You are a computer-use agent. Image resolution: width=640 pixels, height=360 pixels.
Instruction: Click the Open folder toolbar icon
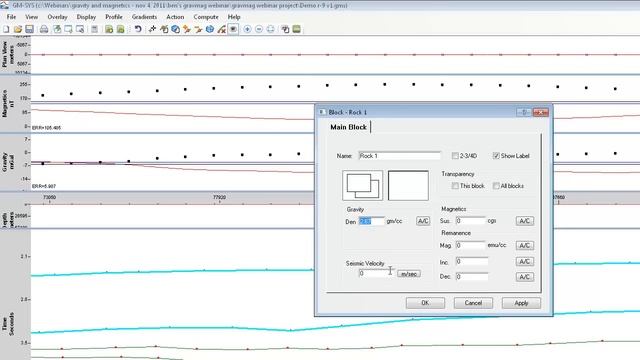coord(18,29)
